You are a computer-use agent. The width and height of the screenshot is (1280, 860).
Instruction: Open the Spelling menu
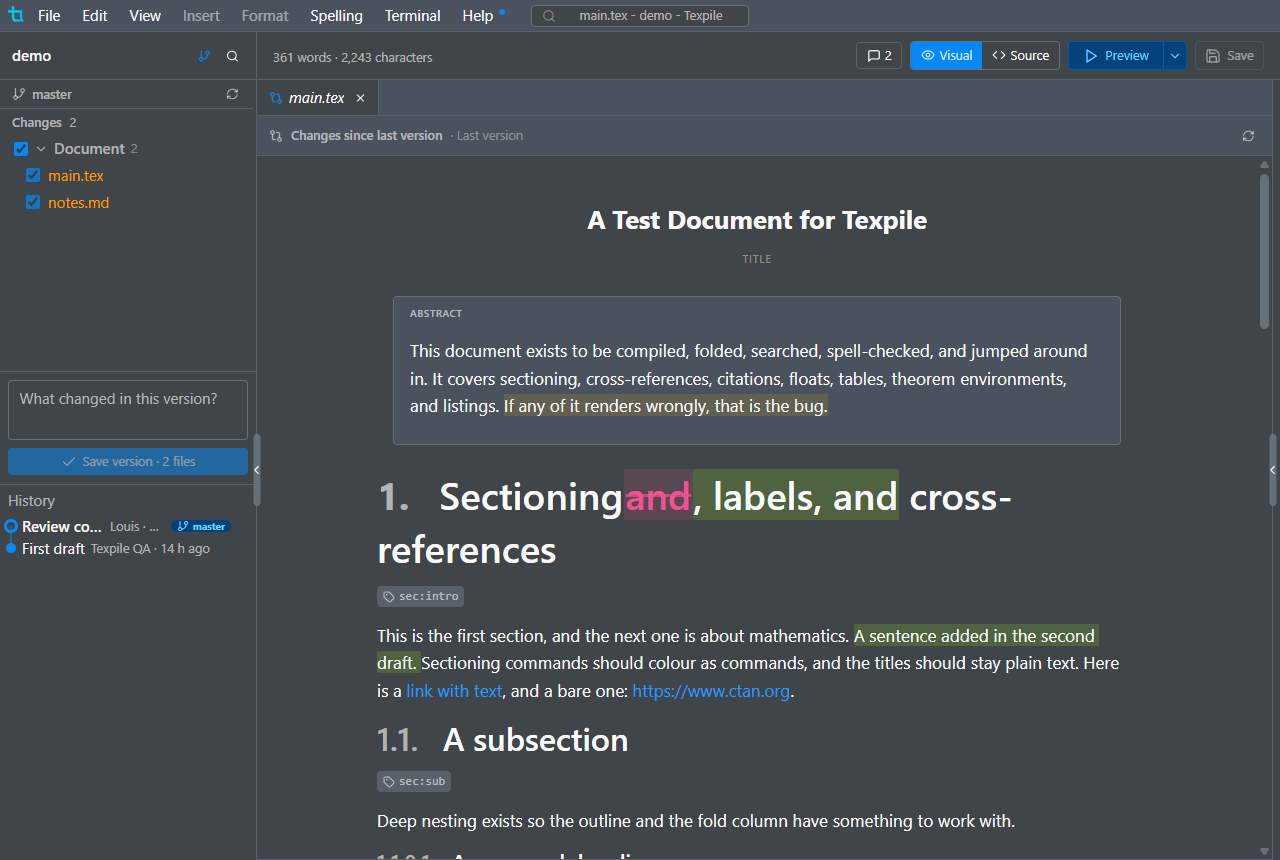pyautogui.click(x=336, y=16)
